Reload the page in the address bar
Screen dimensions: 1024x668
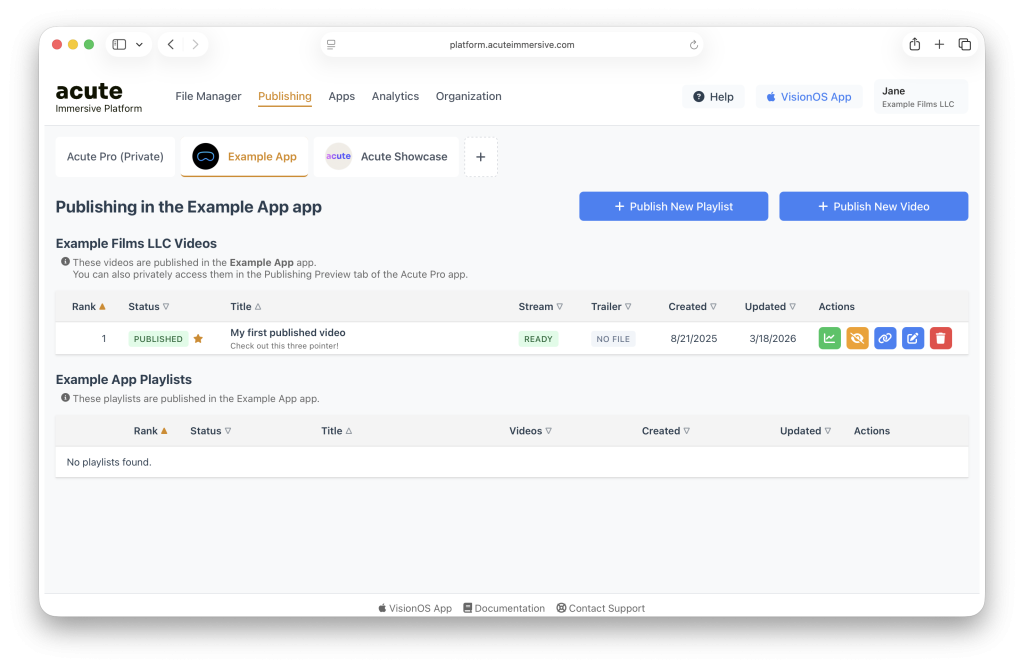[694, 45]
